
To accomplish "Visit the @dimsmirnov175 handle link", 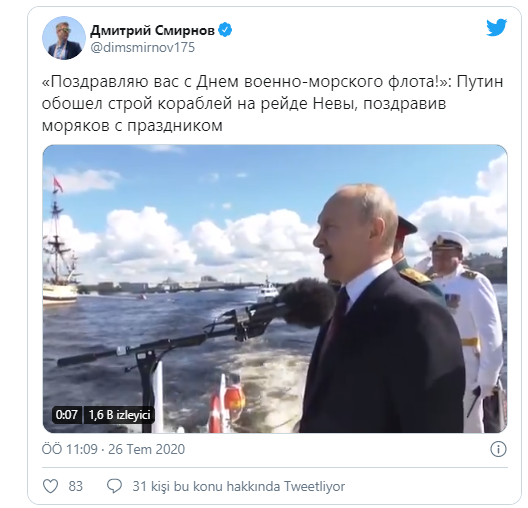I will 142,47.
